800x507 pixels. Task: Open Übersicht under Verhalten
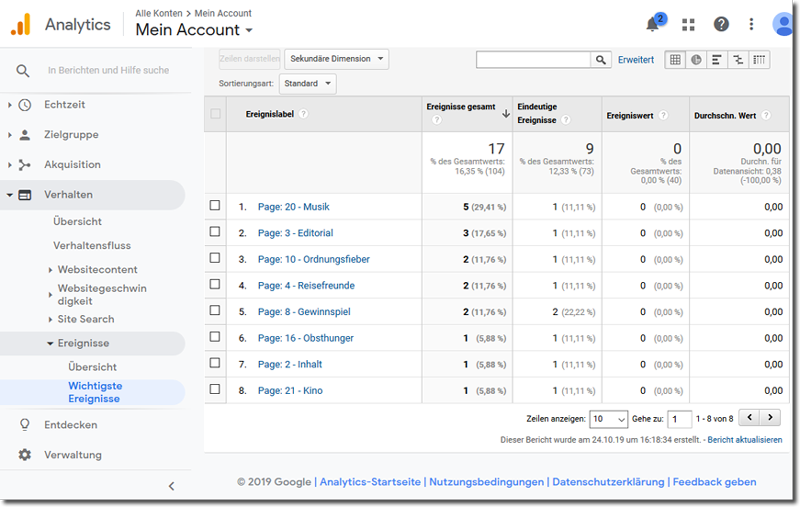click(78, 222)
